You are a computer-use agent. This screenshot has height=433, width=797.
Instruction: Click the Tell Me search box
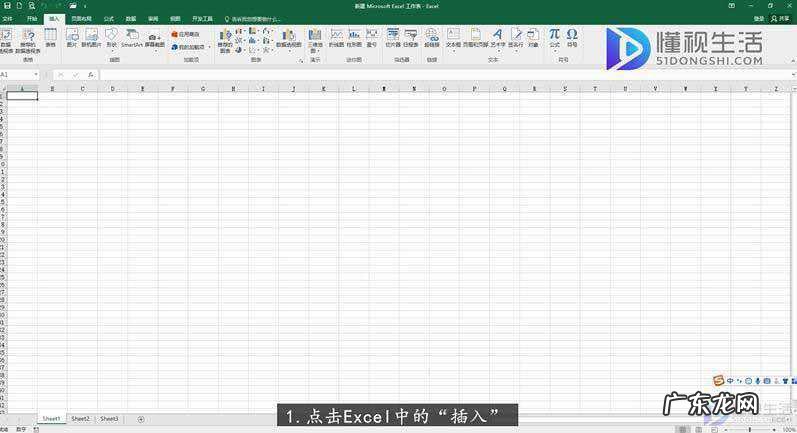(x=253, y=19)
